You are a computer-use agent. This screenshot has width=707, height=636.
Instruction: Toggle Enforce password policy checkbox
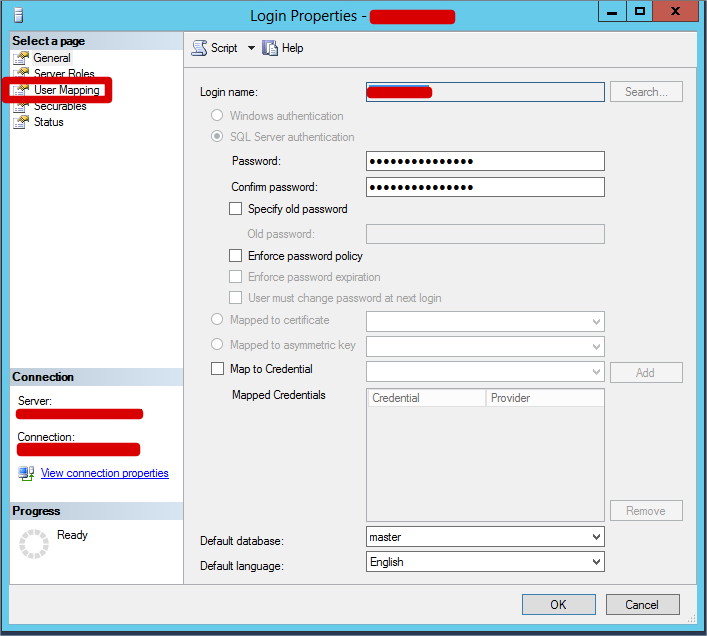point(236,256)
